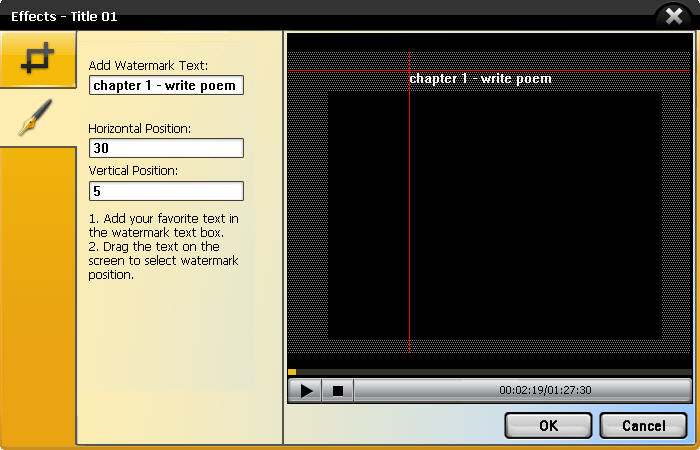Screen dimensions: 700x450
Task: Click the watermark instructions text
Action: coord(163,246)
